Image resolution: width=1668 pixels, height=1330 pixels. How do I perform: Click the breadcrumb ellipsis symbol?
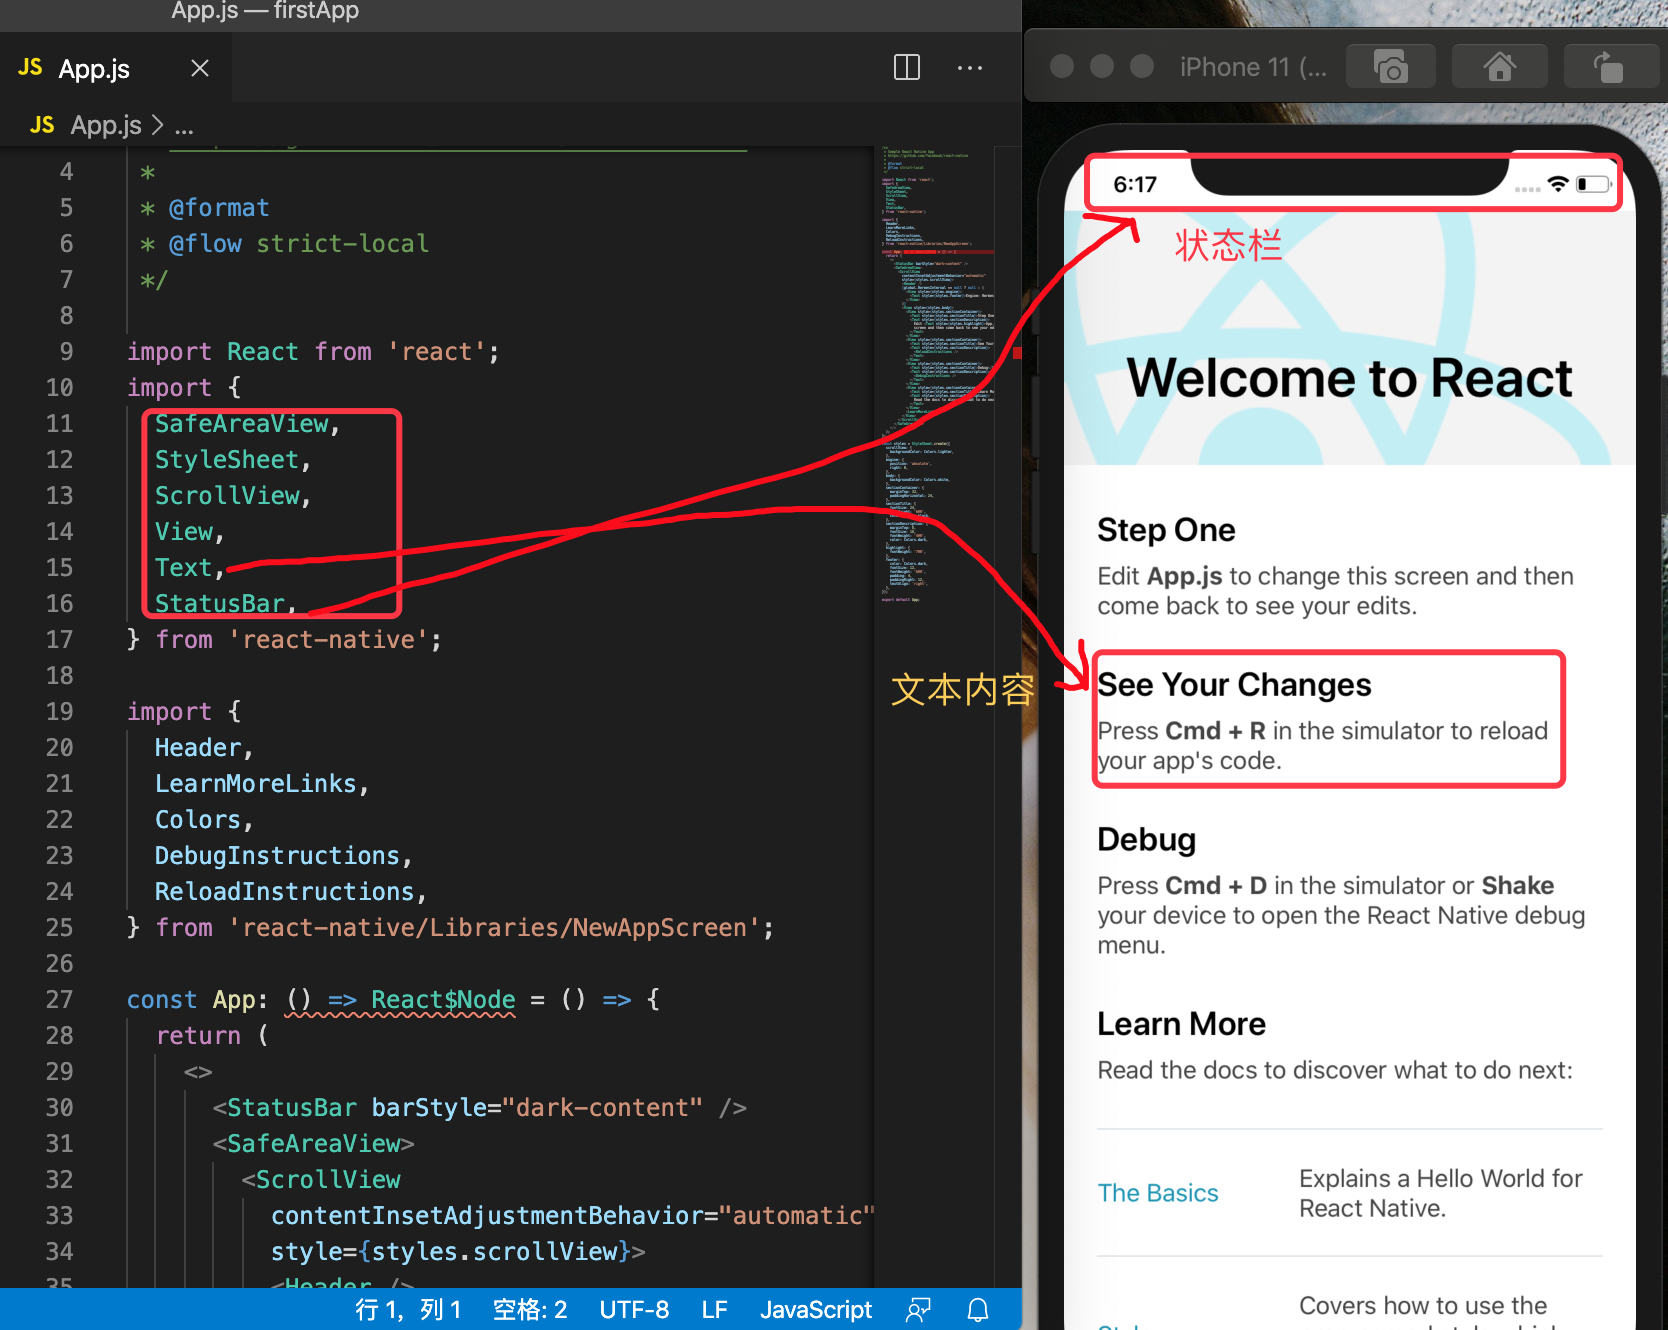tap(184, 127)
